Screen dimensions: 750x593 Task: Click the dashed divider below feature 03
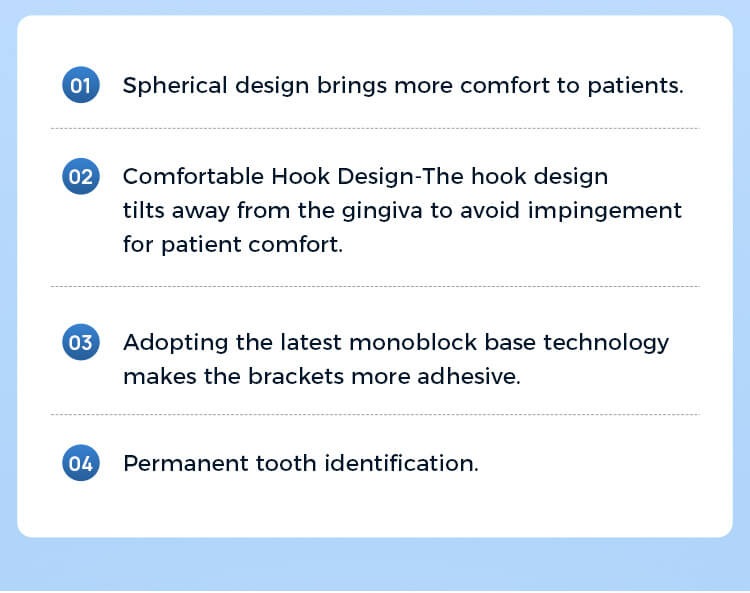pos(374,414)
